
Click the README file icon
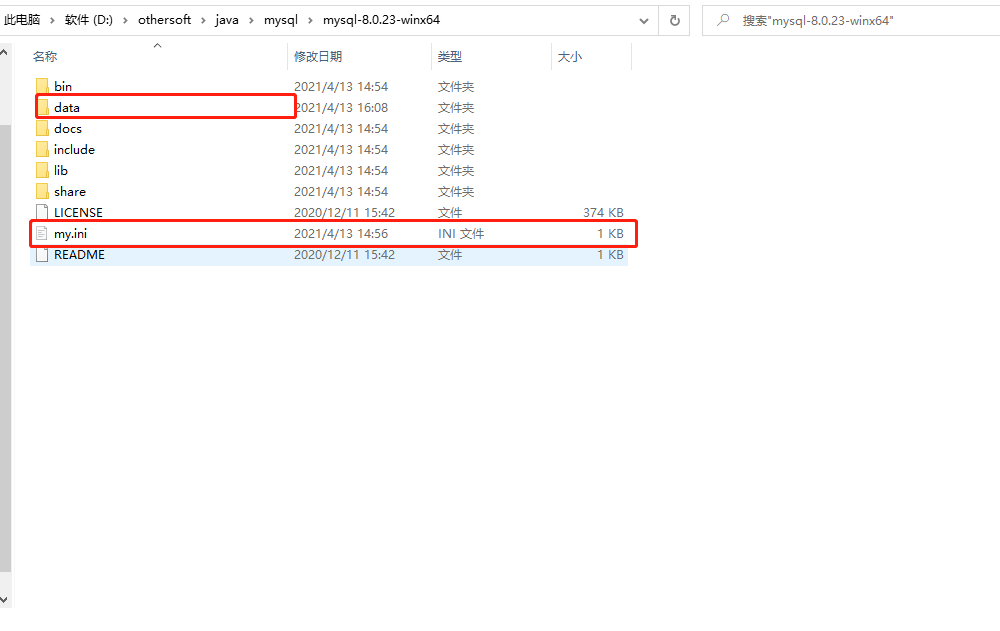pyautogui.click(x=42, y=255)
